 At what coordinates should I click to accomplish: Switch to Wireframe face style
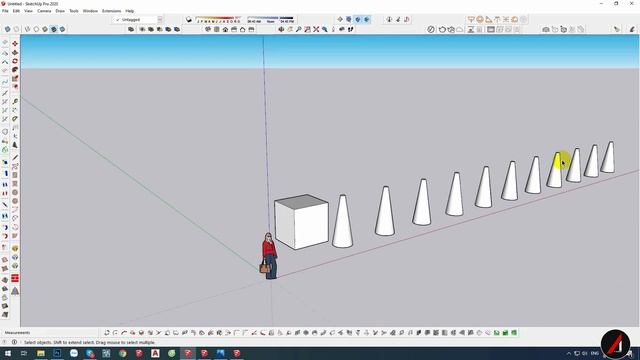point(27,29)
